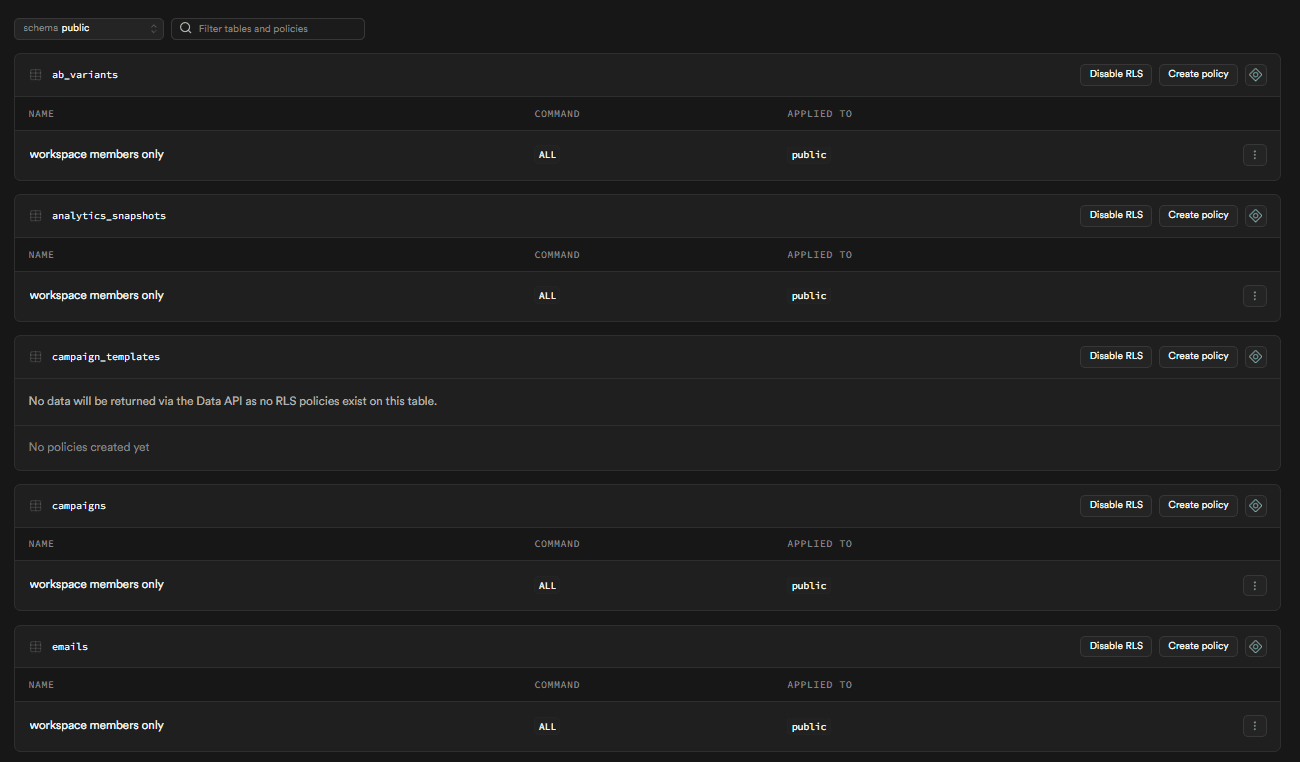Create policy for campaigns

coord(1198,505)
